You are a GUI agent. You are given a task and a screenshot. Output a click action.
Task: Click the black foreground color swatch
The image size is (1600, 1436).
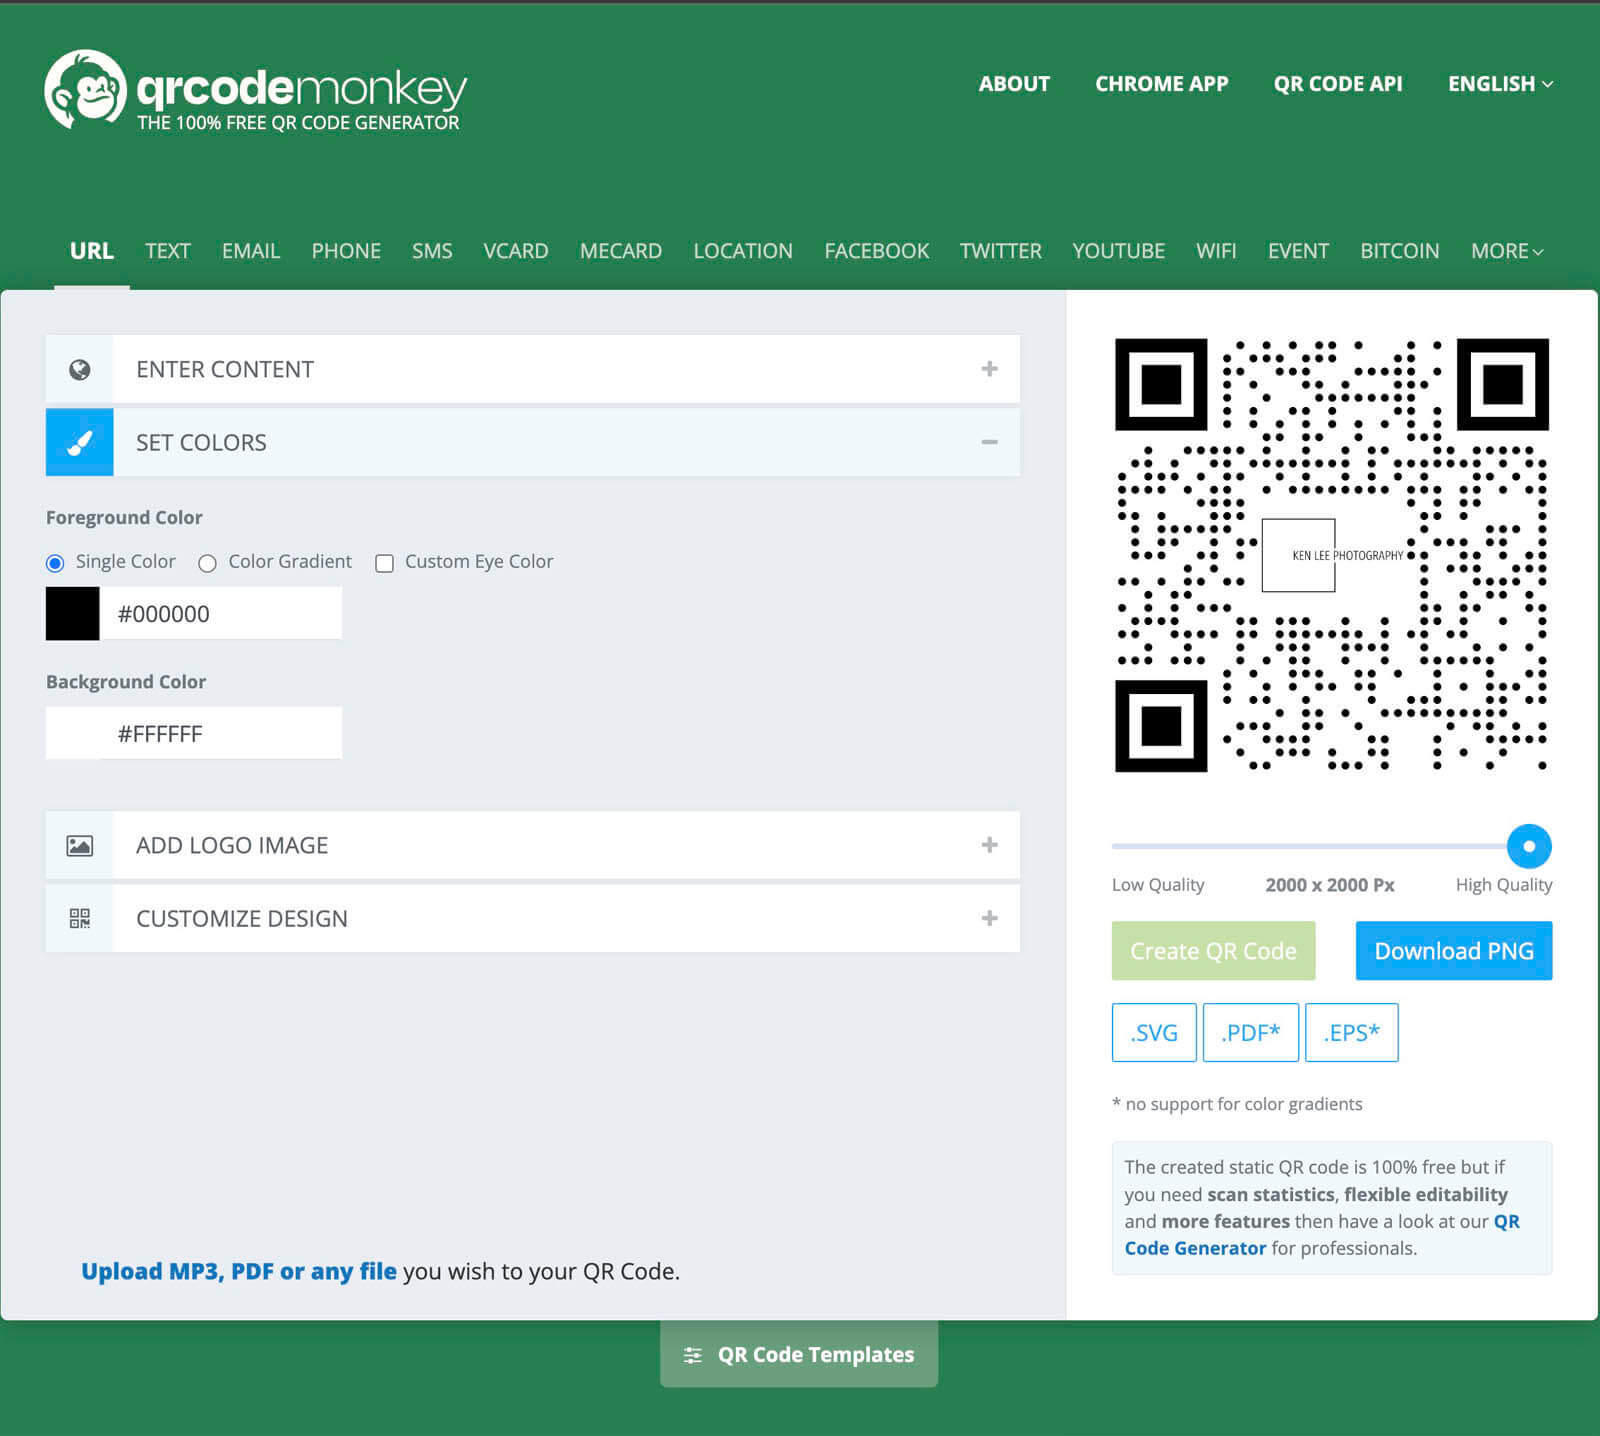point(73,613)
